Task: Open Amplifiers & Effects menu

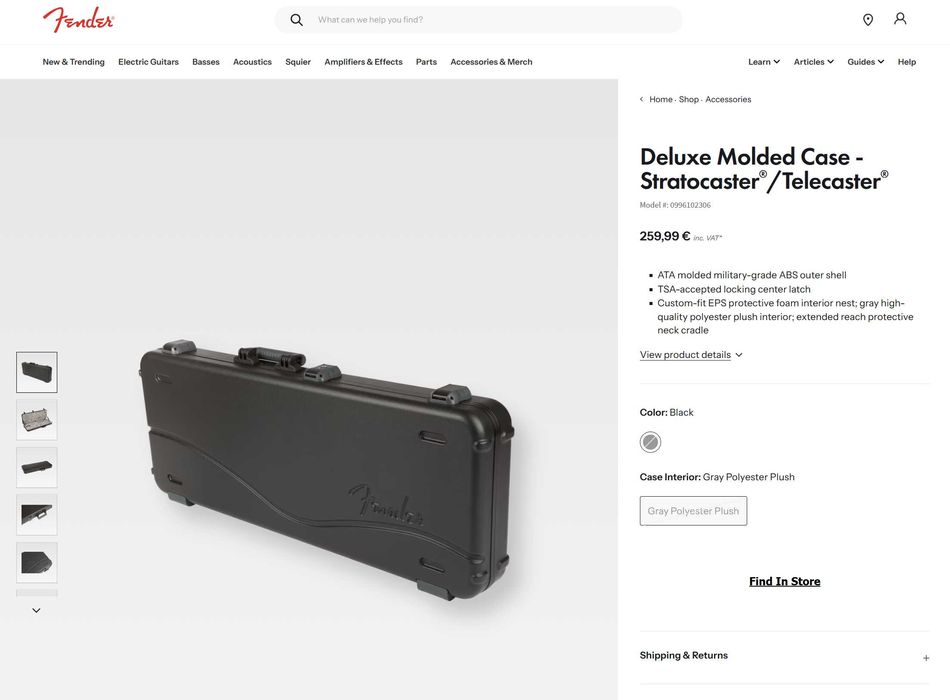Action: 363,62
